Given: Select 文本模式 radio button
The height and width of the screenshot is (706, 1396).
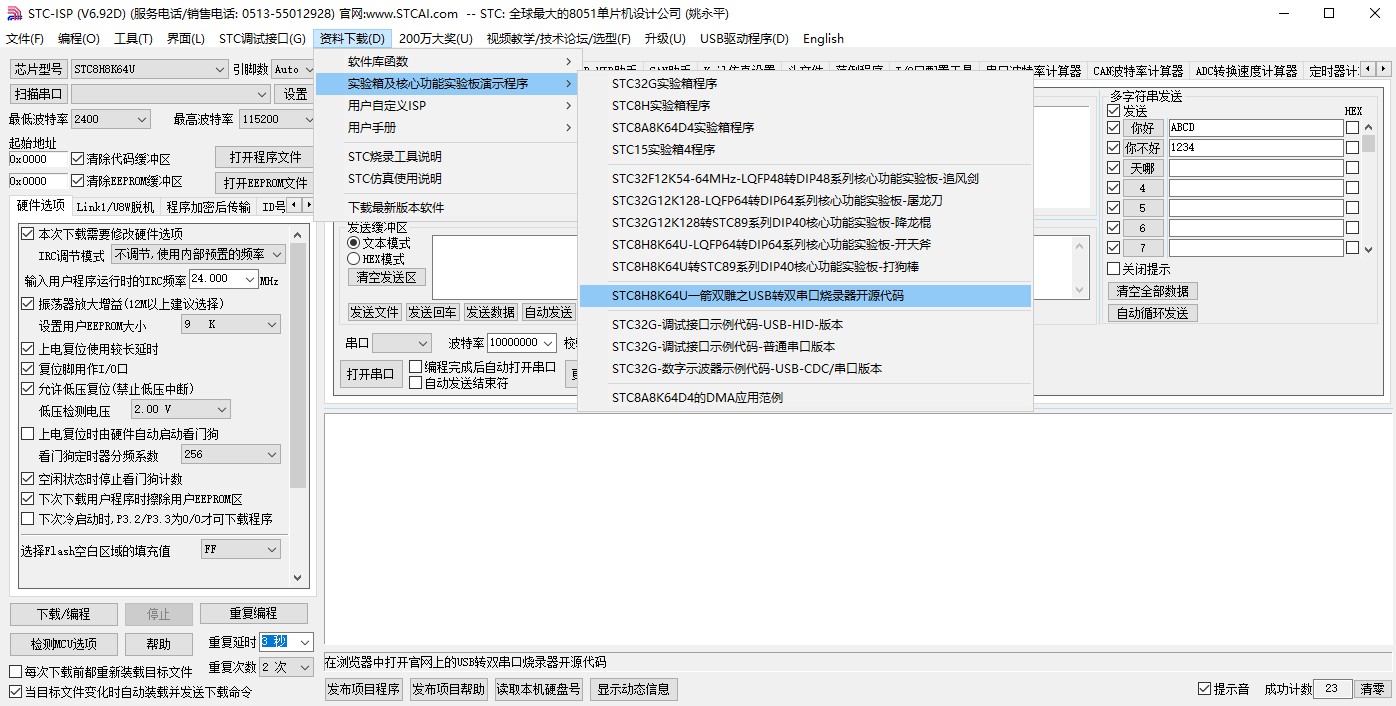Looking at the screenshot, I should pyautogui.click(x=353, y=243).
